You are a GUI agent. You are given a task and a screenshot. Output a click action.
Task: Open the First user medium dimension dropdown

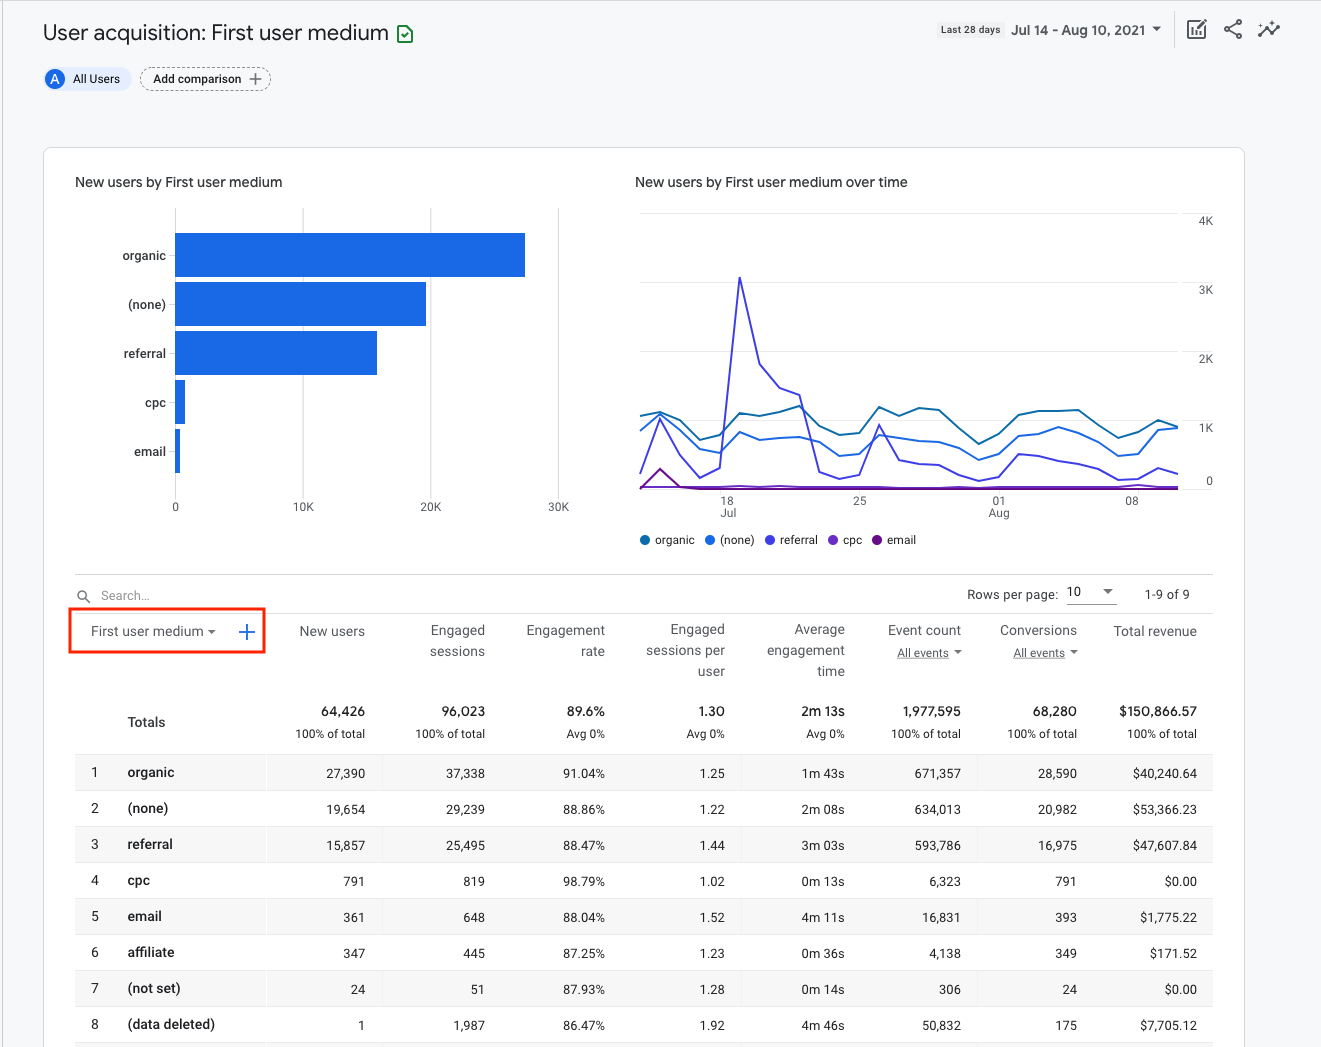(150, 631)
